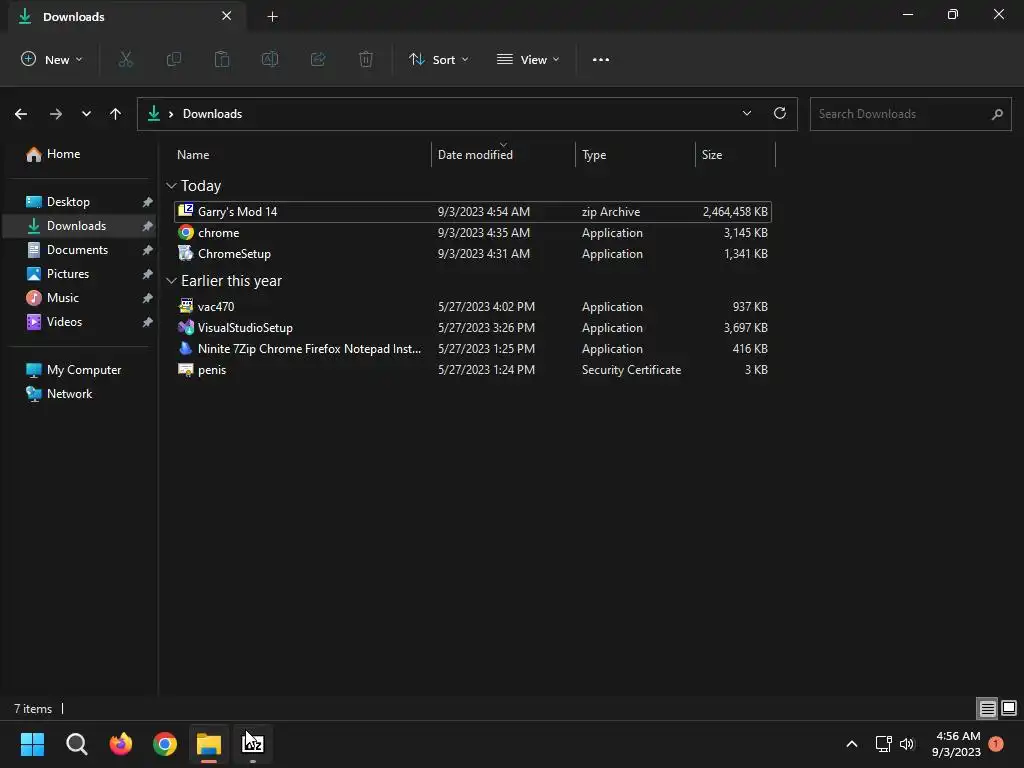
Task: Open the Windows Start menu
Action: tap(32, 744)
